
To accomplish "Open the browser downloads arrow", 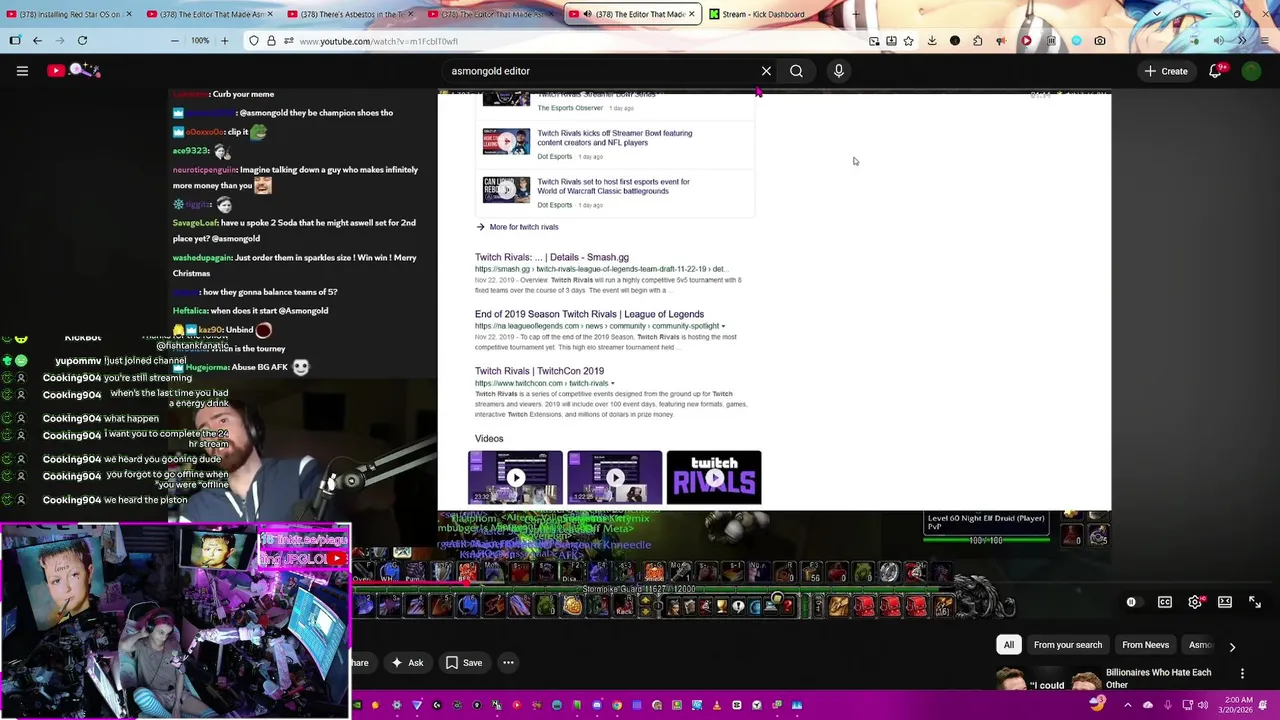I will tap(932, 41).
